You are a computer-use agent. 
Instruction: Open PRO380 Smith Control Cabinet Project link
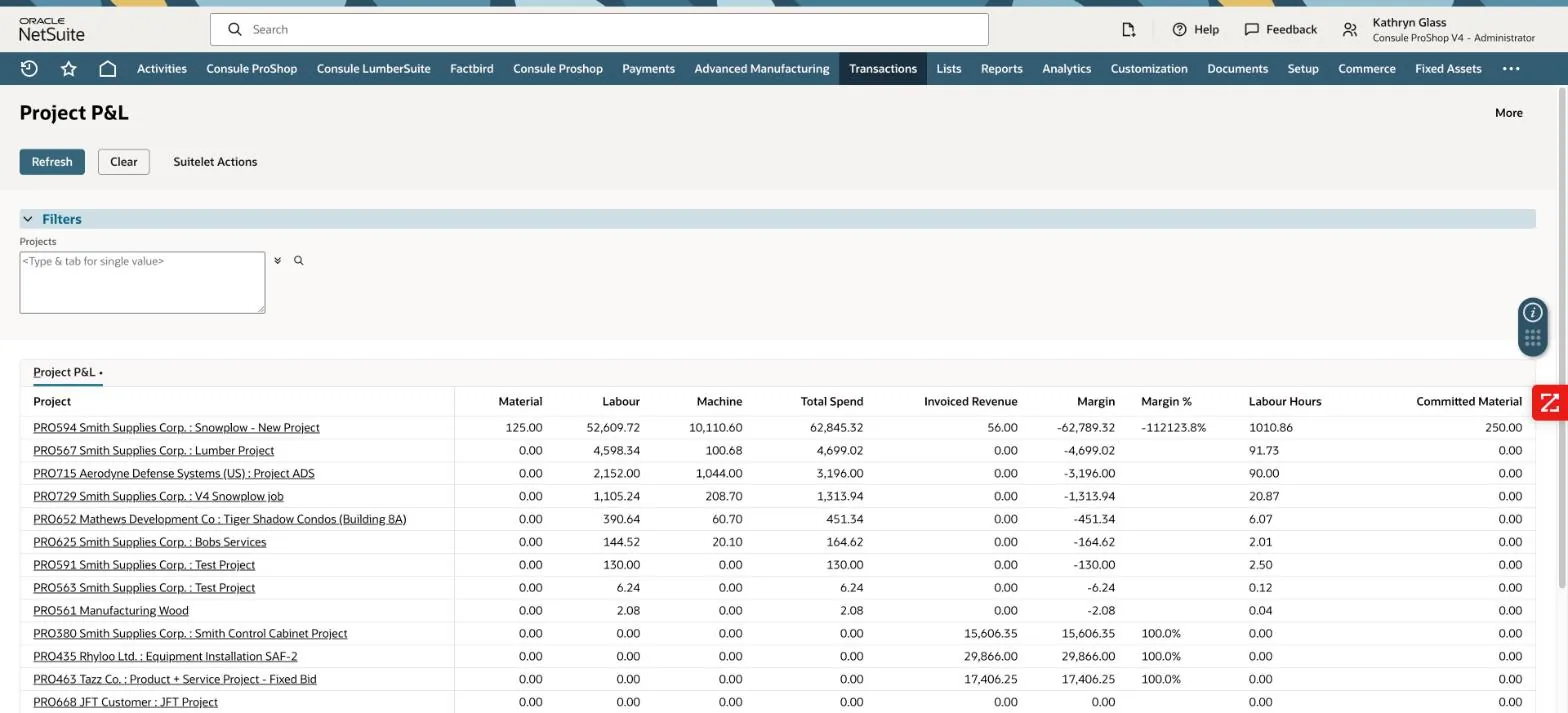190,634
